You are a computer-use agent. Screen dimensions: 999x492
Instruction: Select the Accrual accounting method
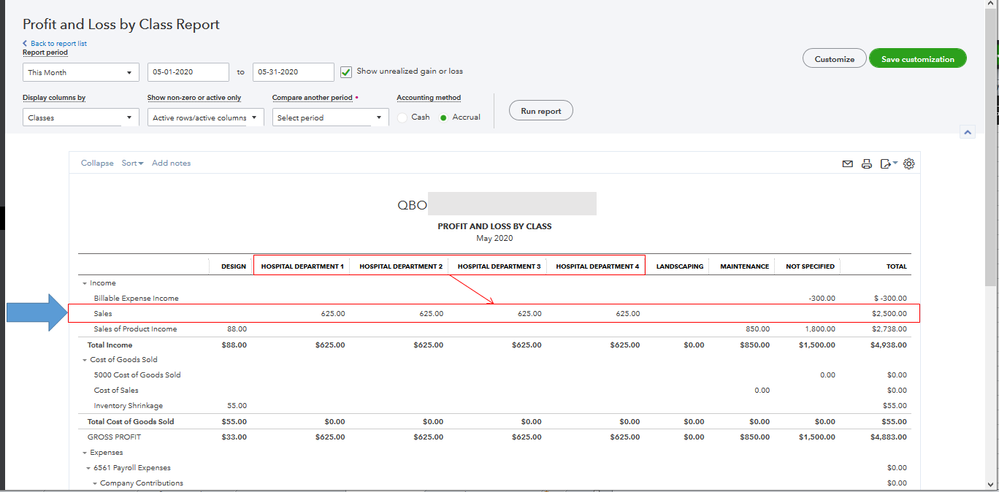pyautogui.click(x=445, y=117)
